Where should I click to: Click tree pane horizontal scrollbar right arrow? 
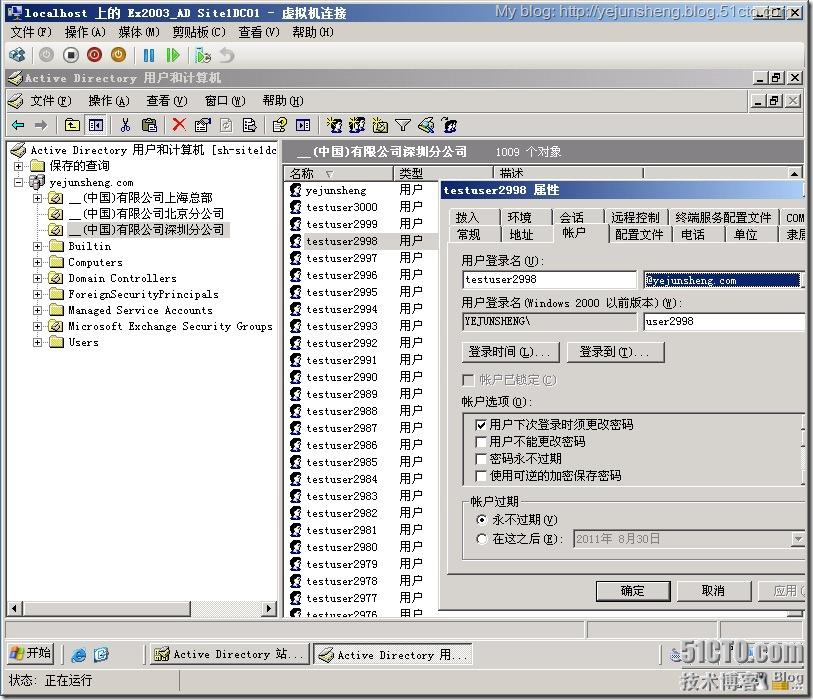pos(269,608)
